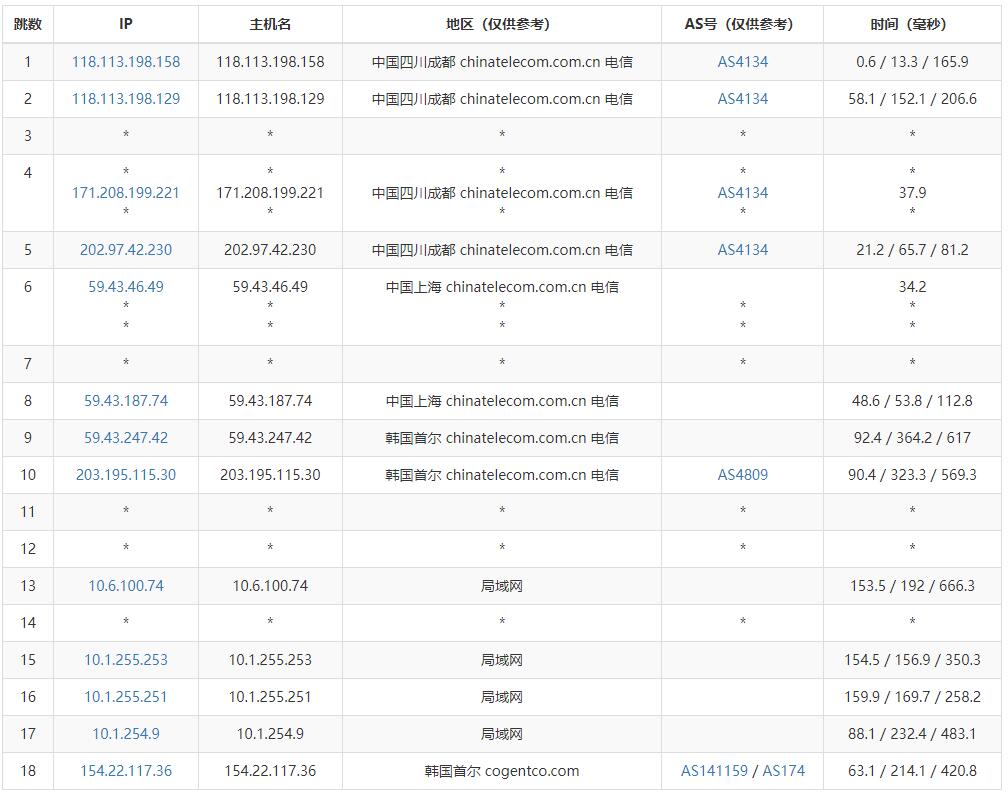Screen dimensions: 1008x792
Task: Click region cell in hop 10 row
Action: click(x=501, y=474)
